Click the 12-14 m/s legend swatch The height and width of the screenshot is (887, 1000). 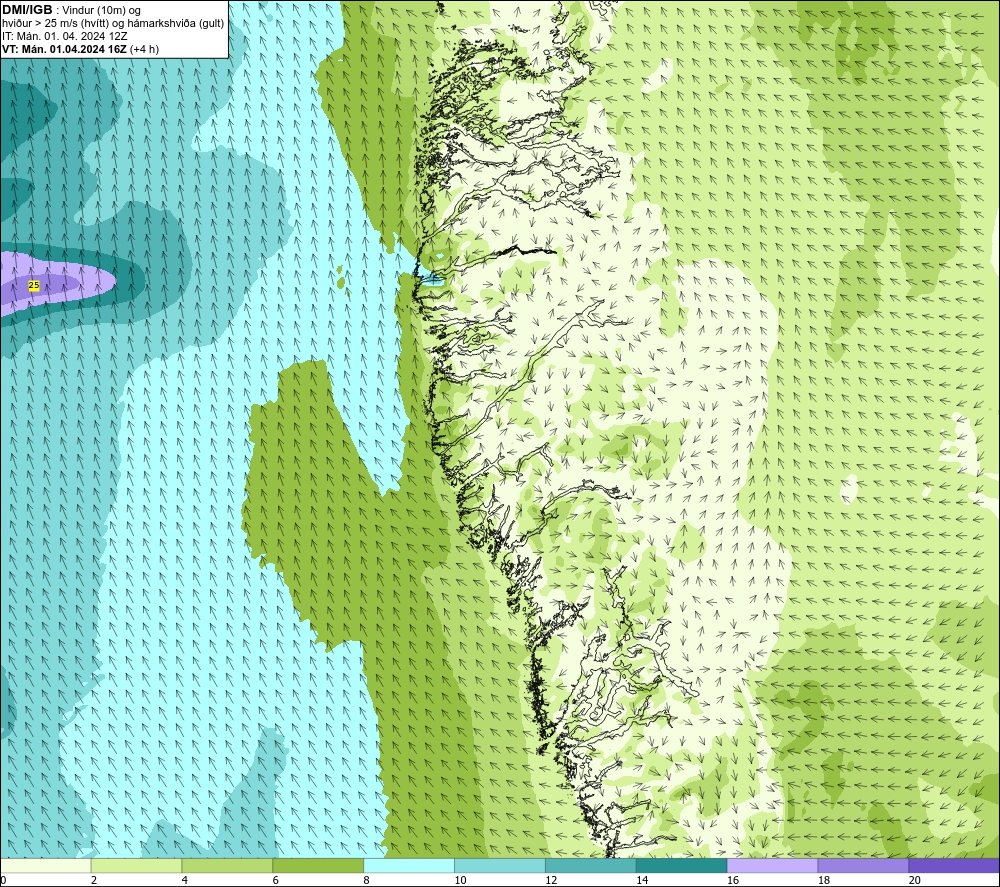coord(591,866)
